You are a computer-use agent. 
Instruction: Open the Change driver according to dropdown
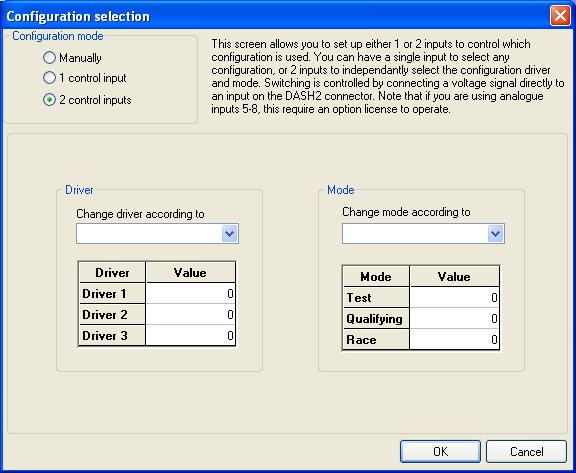coord(230,234)
